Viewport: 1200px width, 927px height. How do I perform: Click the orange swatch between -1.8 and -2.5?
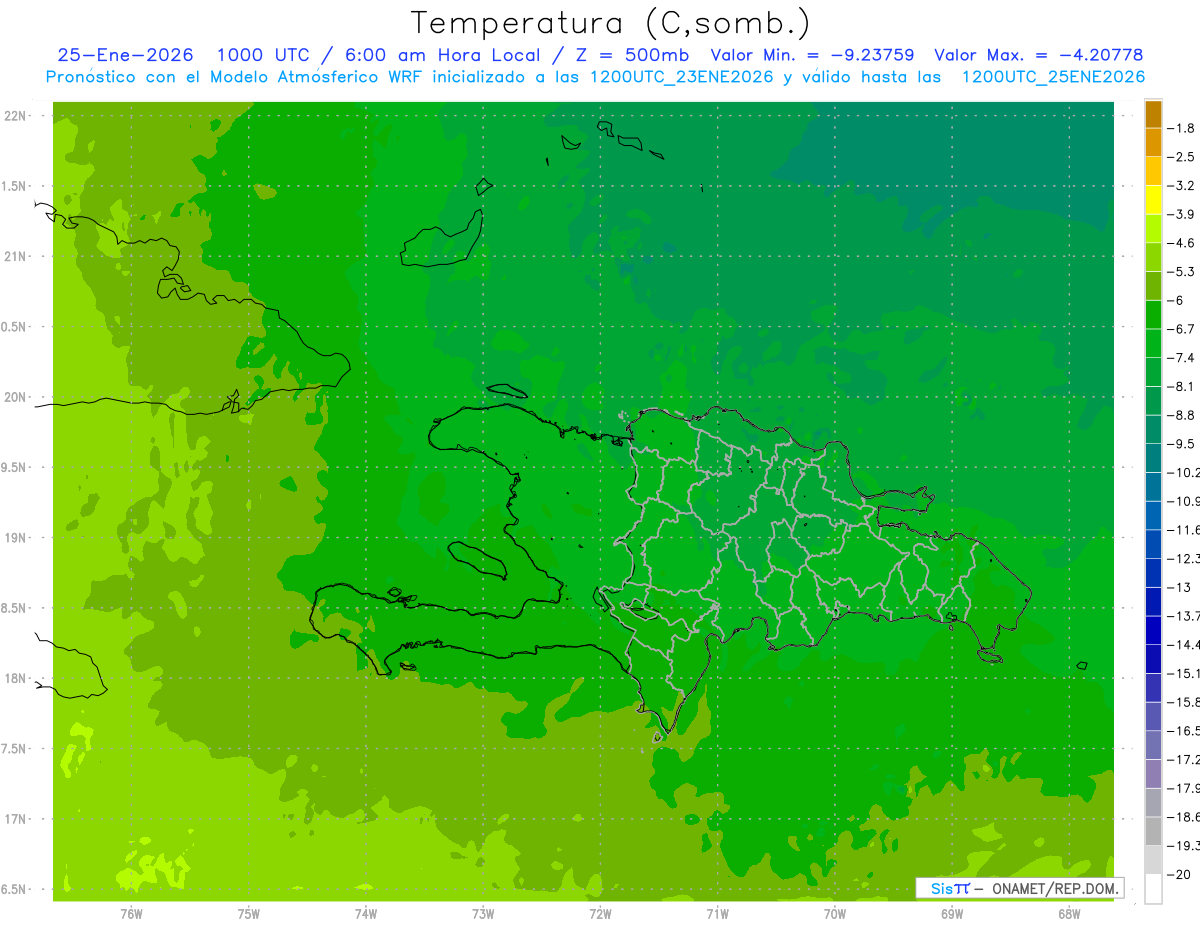[1153, 142]
